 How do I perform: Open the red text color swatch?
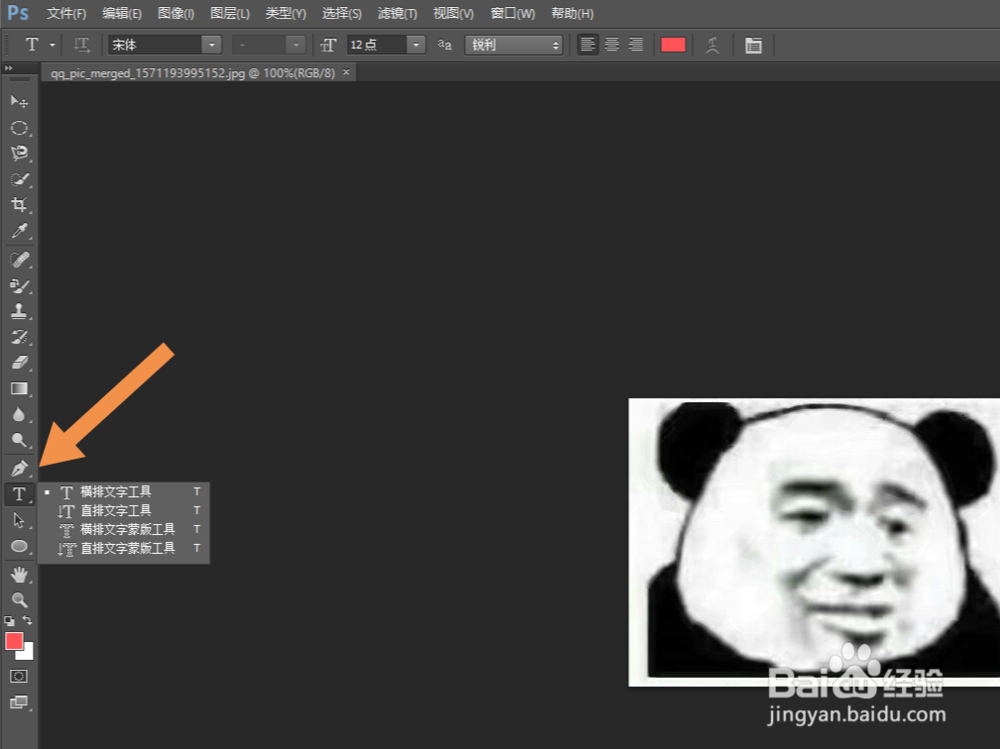click(x=673, y=45)
